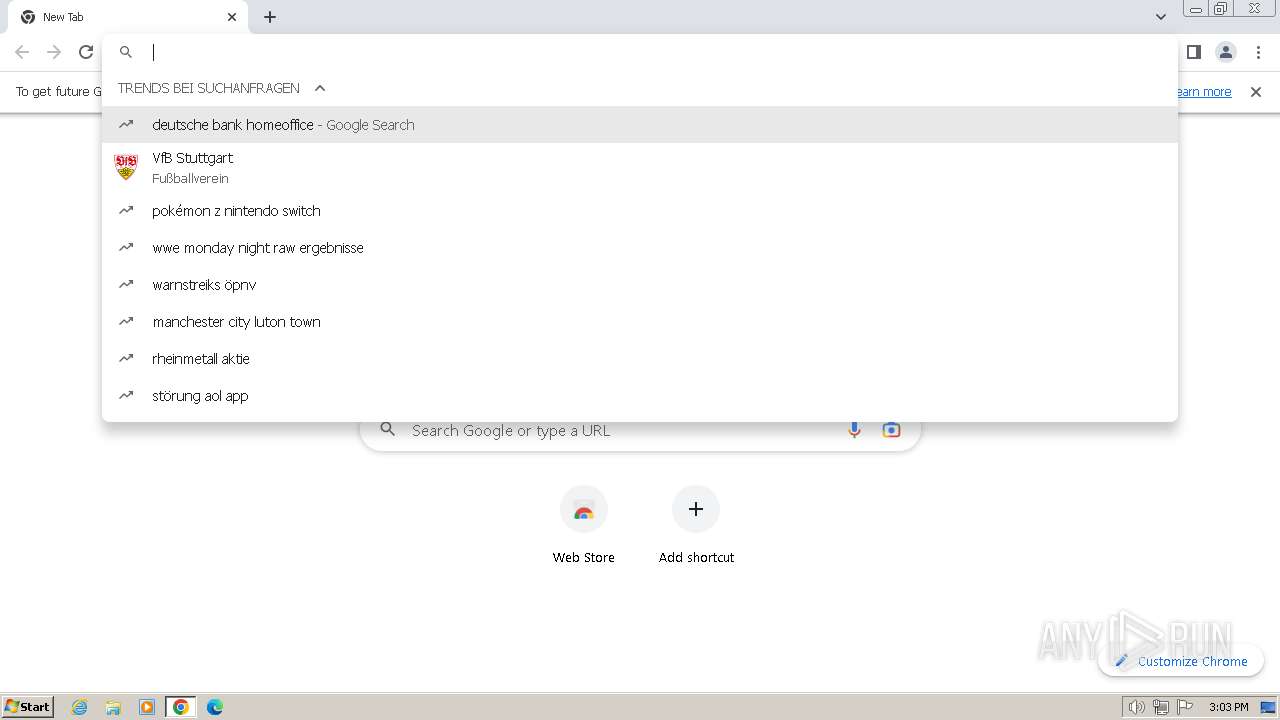
Task: Dismiss the info bar with X
Action: pyautogui.click(x=1256, y=92)
